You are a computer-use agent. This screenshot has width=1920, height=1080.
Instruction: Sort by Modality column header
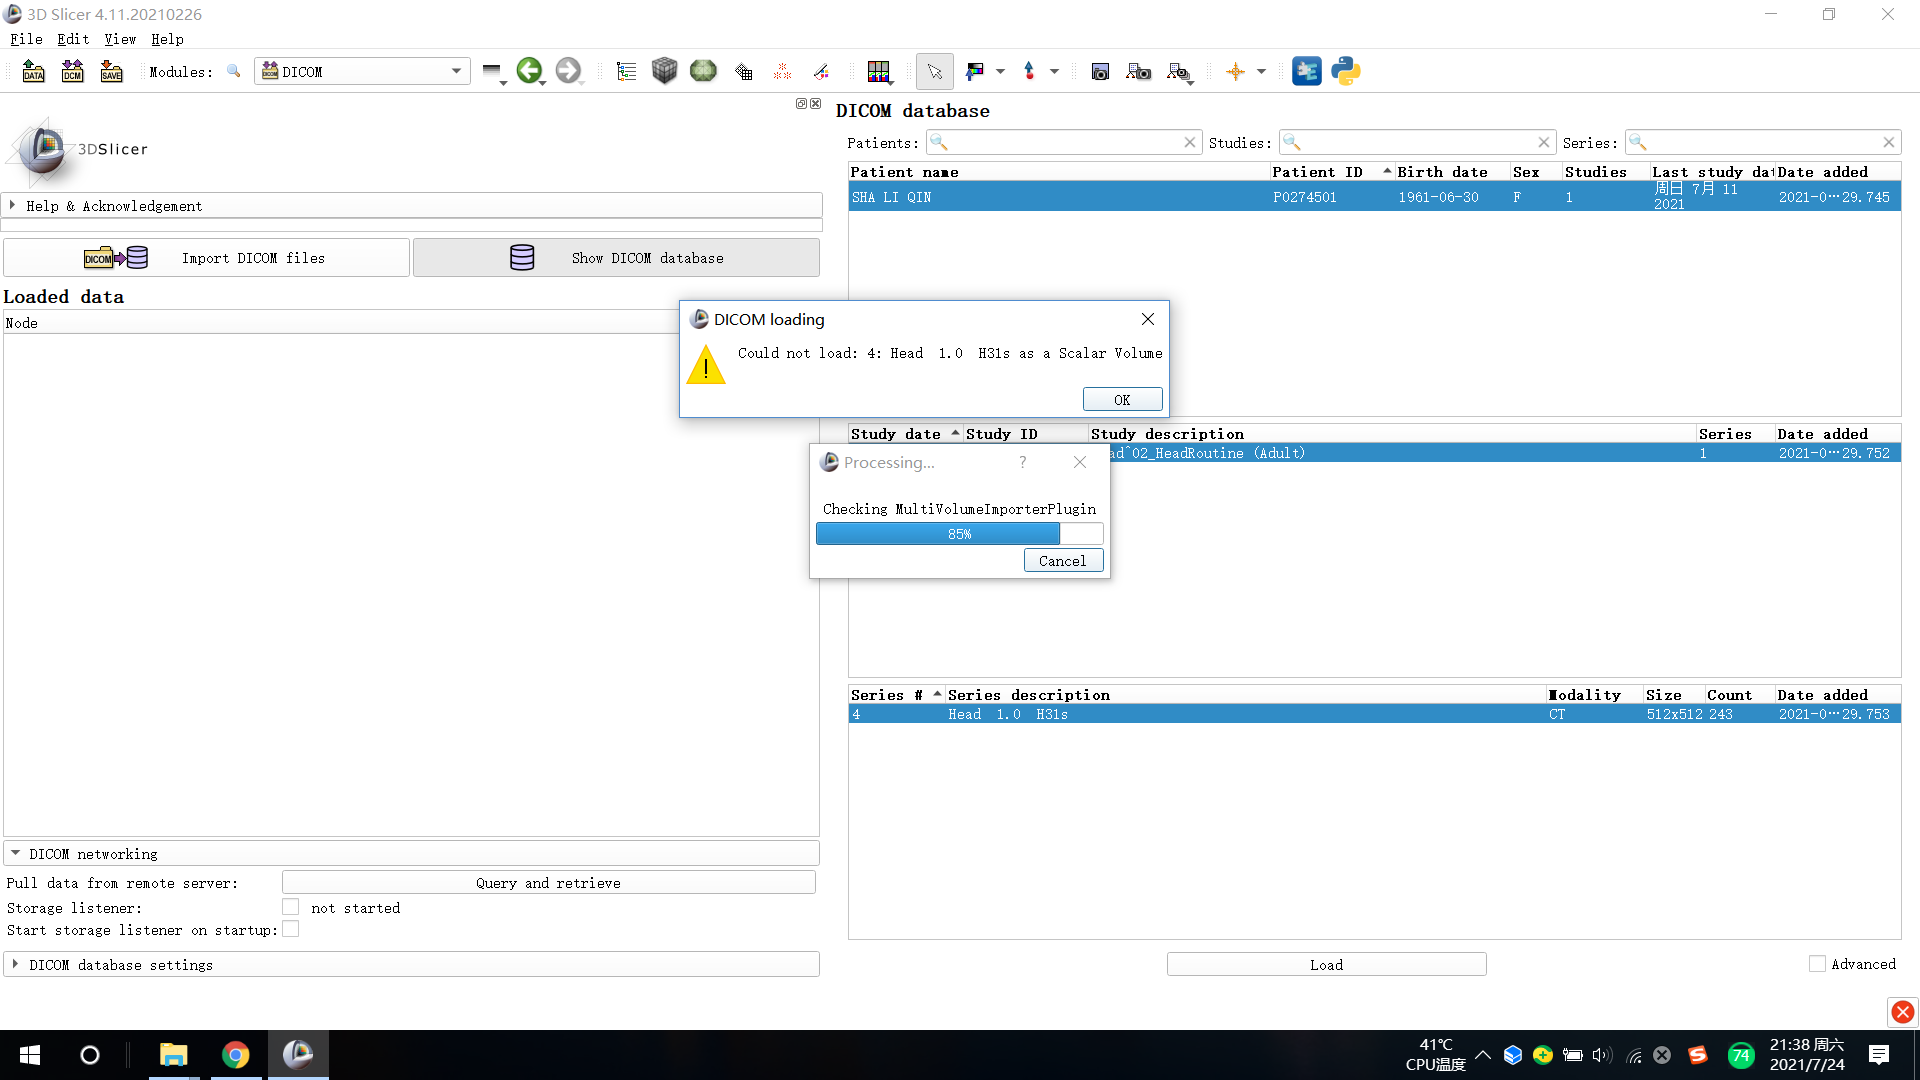(1594, 695)
